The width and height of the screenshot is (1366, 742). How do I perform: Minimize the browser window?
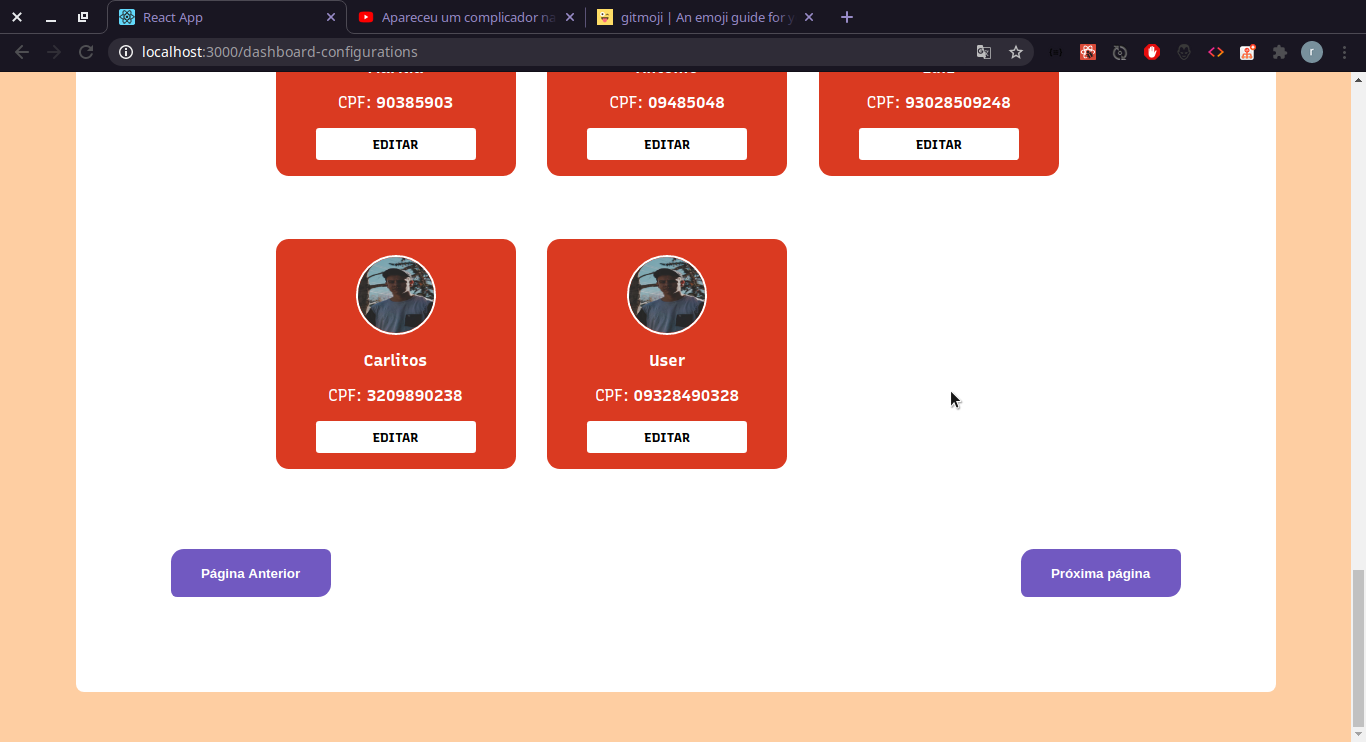point(50,17)
